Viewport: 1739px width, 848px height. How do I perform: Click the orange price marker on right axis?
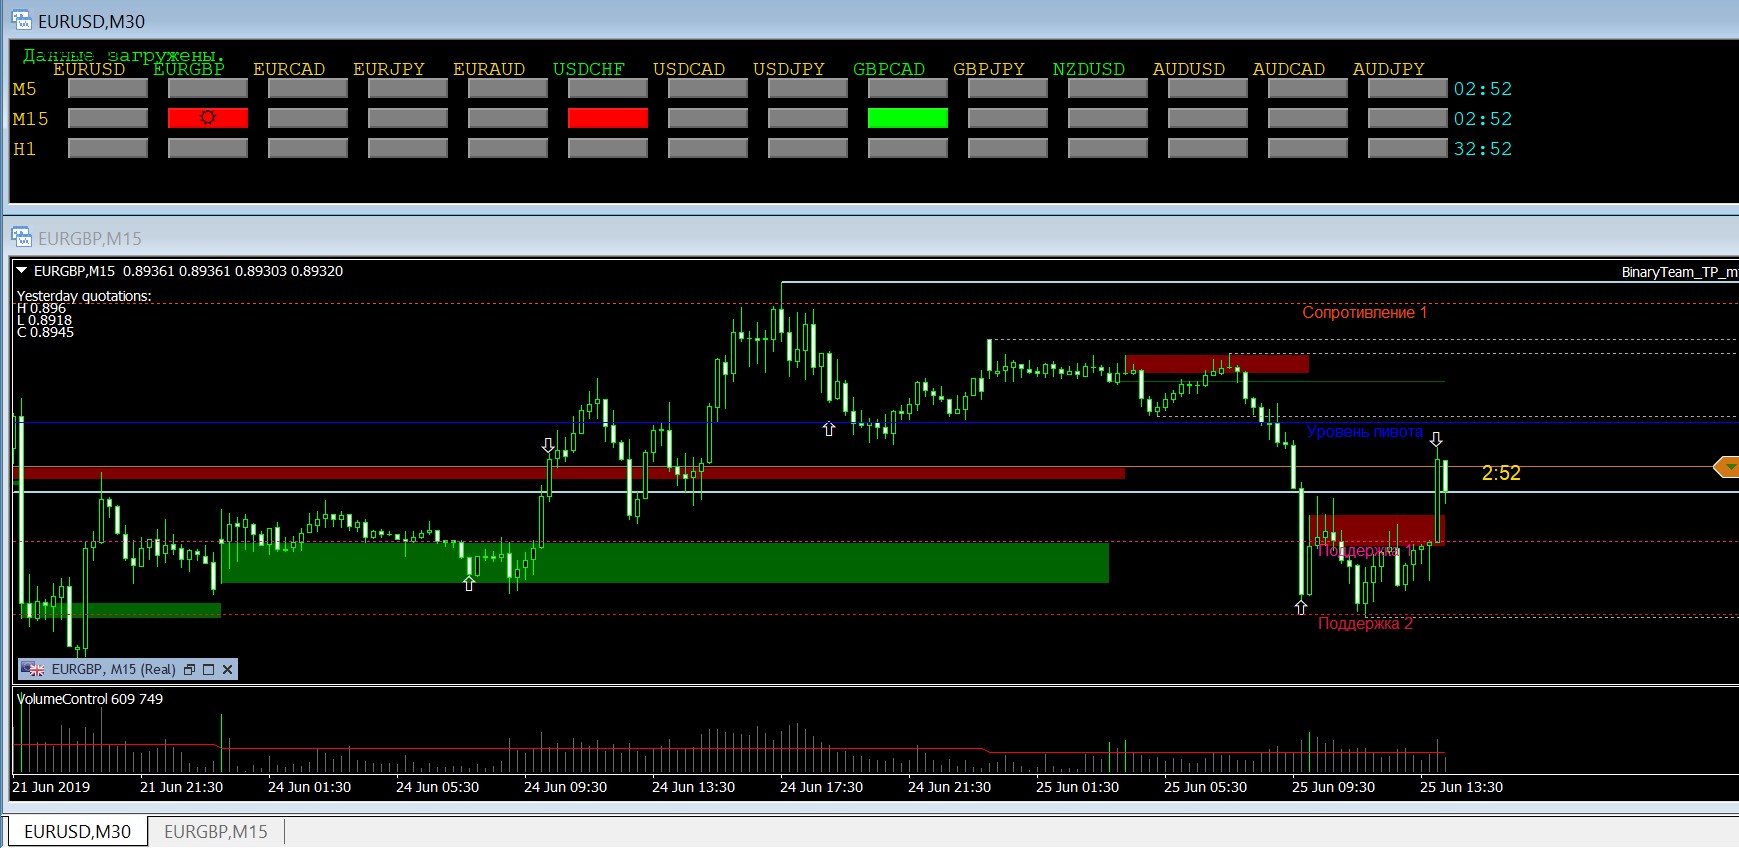[x=1726, y=467]
